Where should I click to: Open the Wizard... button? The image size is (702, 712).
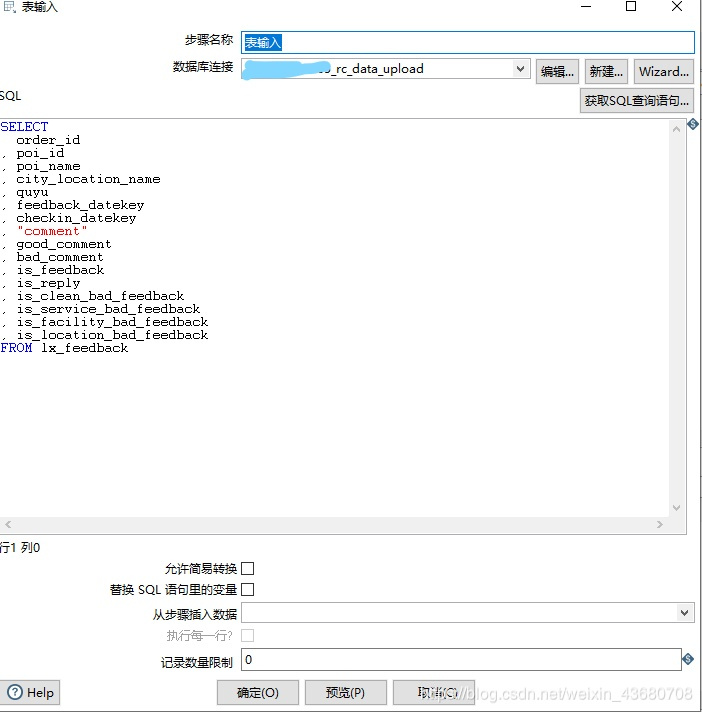664,72
